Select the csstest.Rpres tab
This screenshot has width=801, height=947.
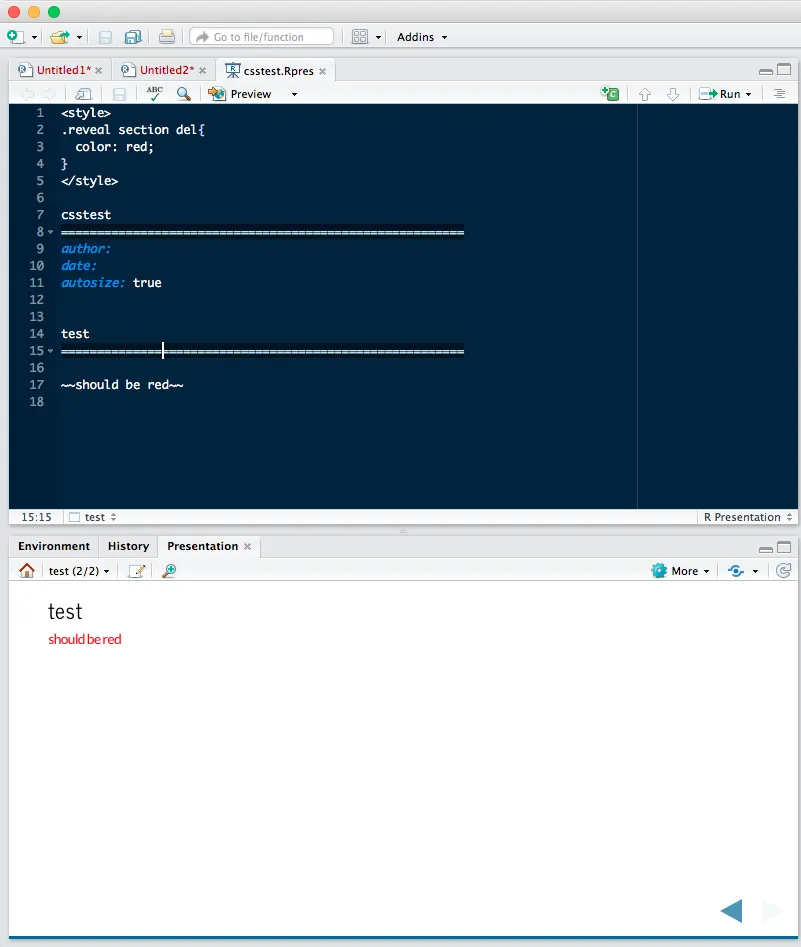tap(278, 71)
